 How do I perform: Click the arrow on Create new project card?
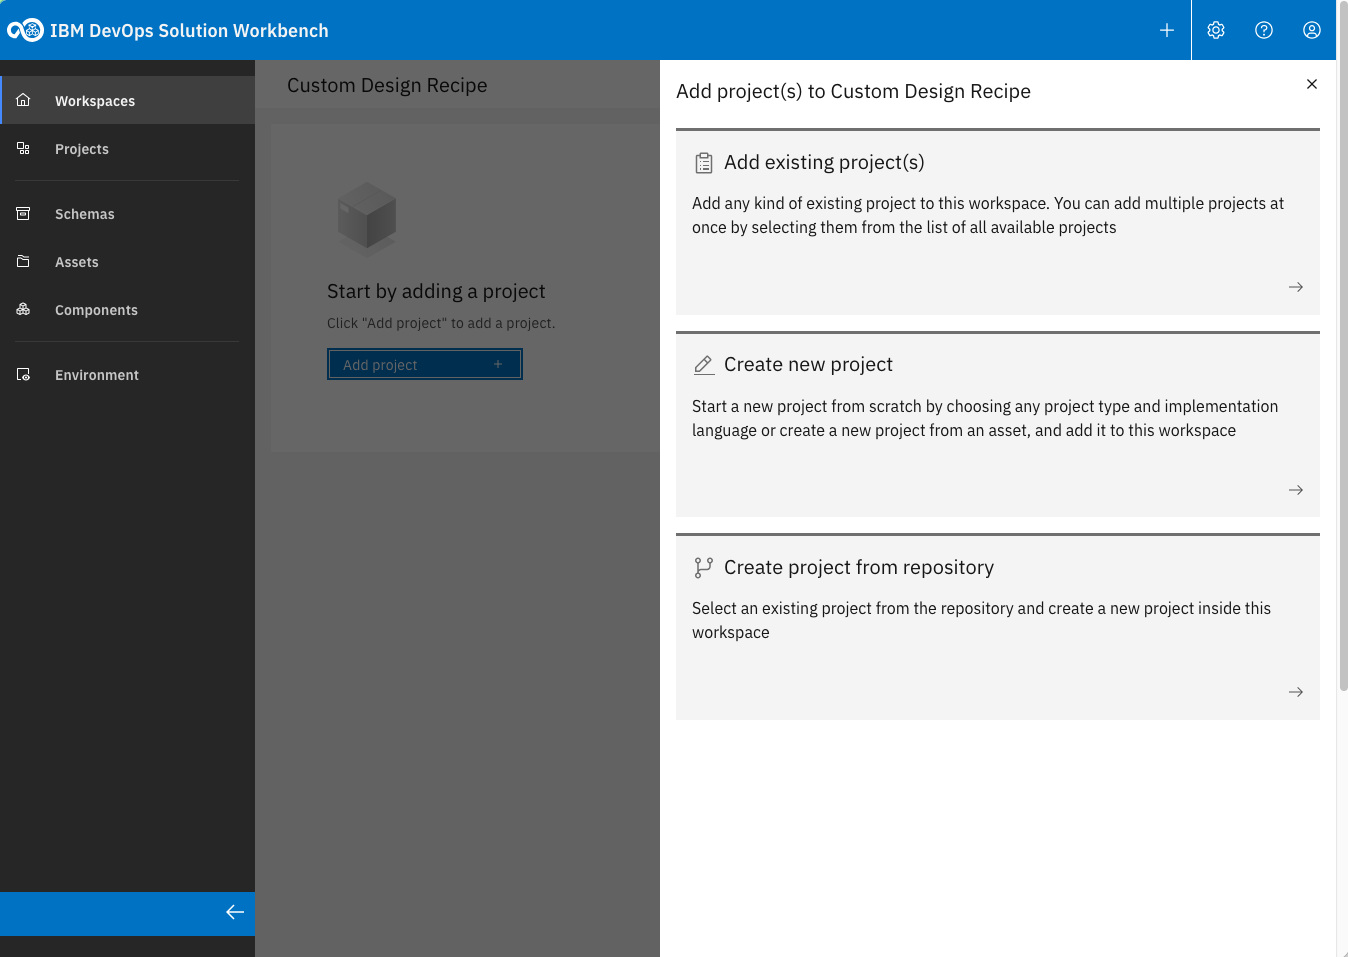pyautogui.click(x=1296, y=490)
